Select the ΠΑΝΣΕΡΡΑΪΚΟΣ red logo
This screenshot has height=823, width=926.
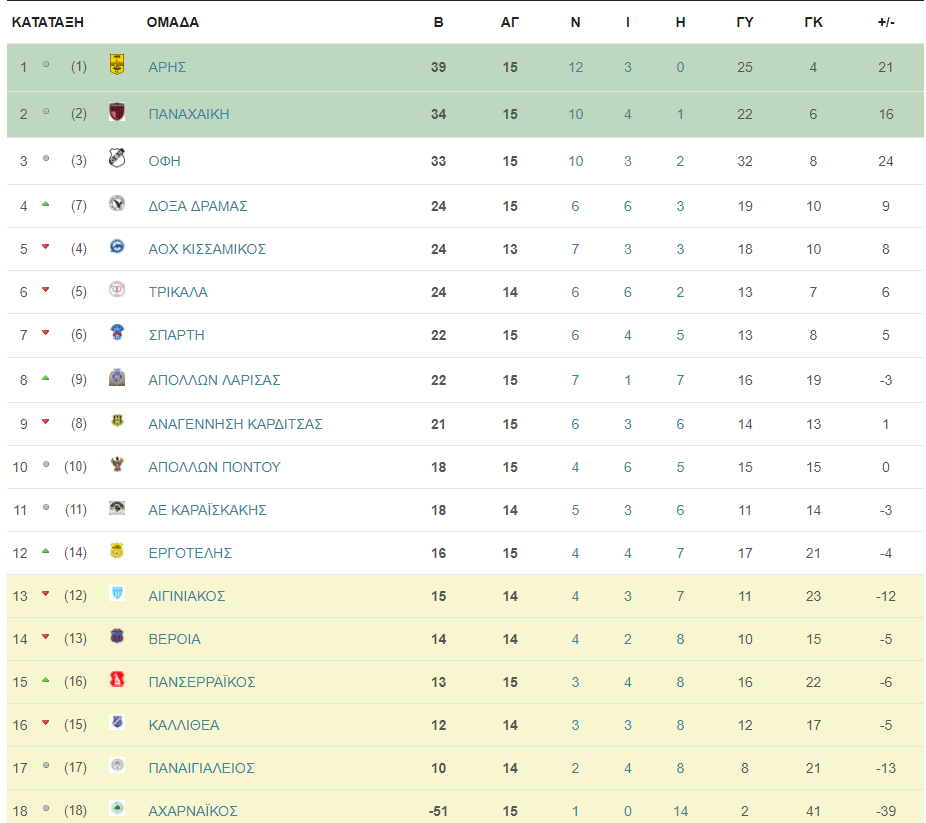[x=117, y=680]
